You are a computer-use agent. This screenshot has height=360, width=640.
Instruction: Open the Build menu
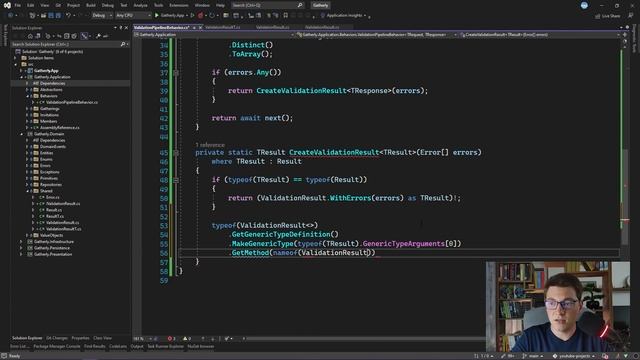[91, 5]
